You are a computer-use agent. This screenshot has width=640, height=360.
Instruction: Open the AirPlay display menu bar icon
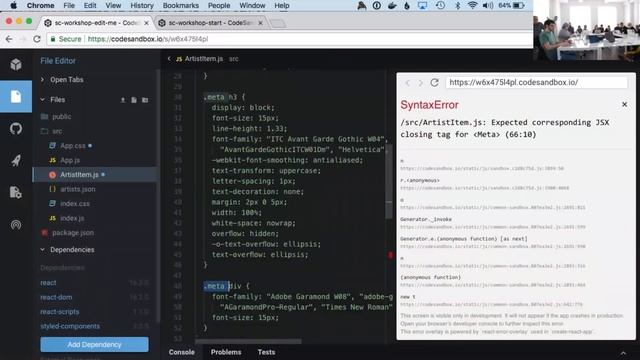pyautogui.click(x=422, y=6)
